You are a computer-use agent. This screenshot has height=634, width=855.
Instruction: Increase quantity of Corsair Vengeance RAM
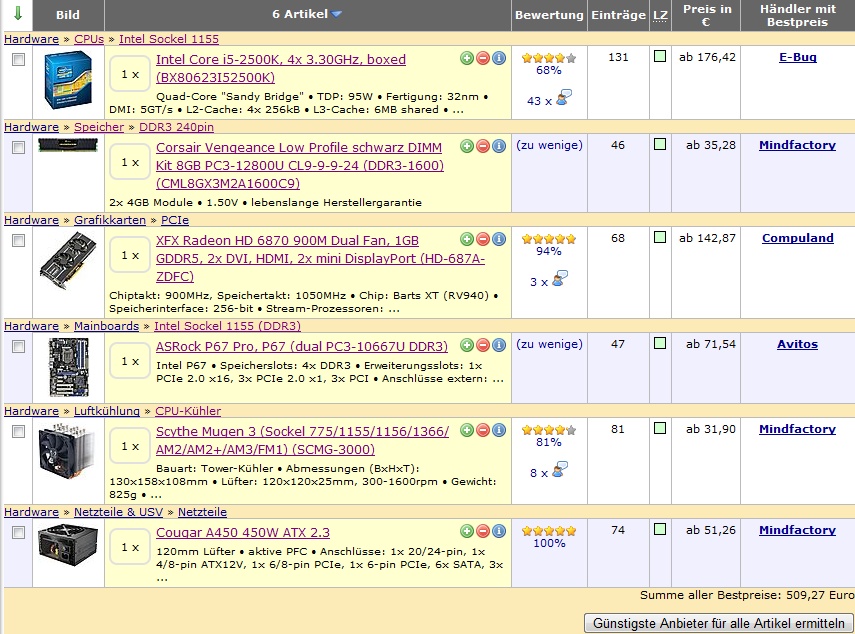coord(467,146)
